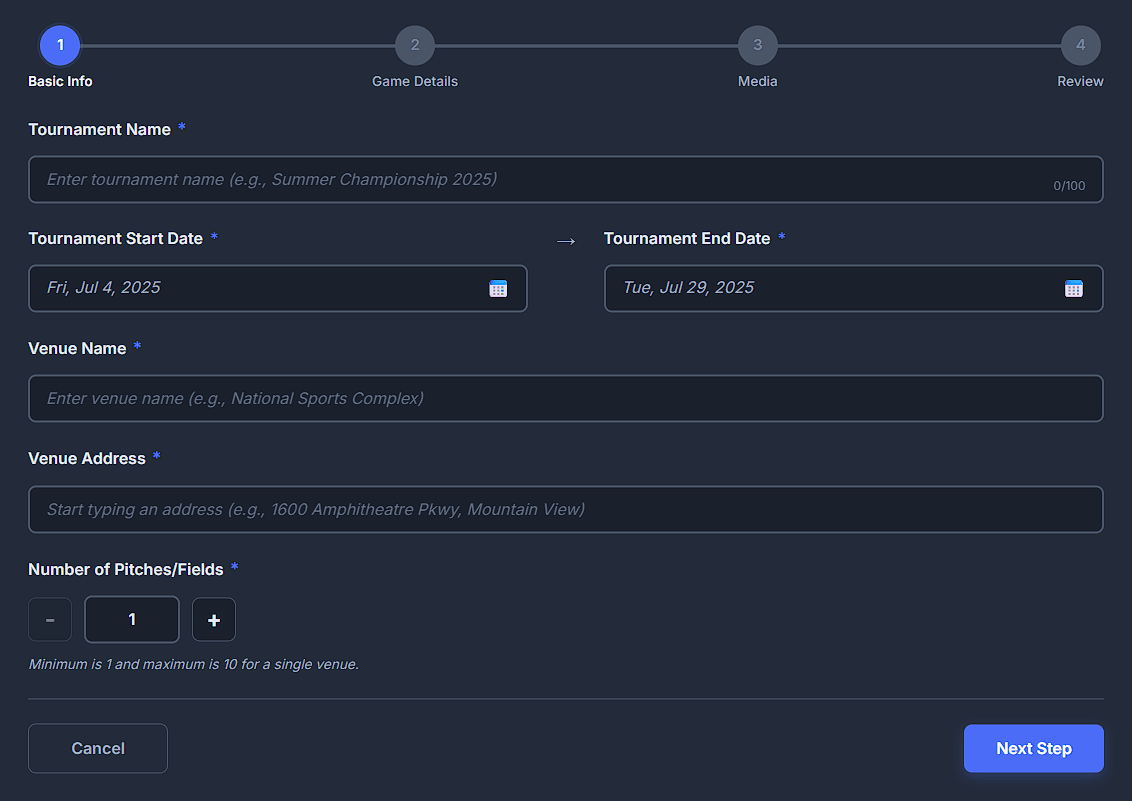1132x801 pixels.
Task: Focus the Venue Address input field
Action: click(x=566, y=509)
